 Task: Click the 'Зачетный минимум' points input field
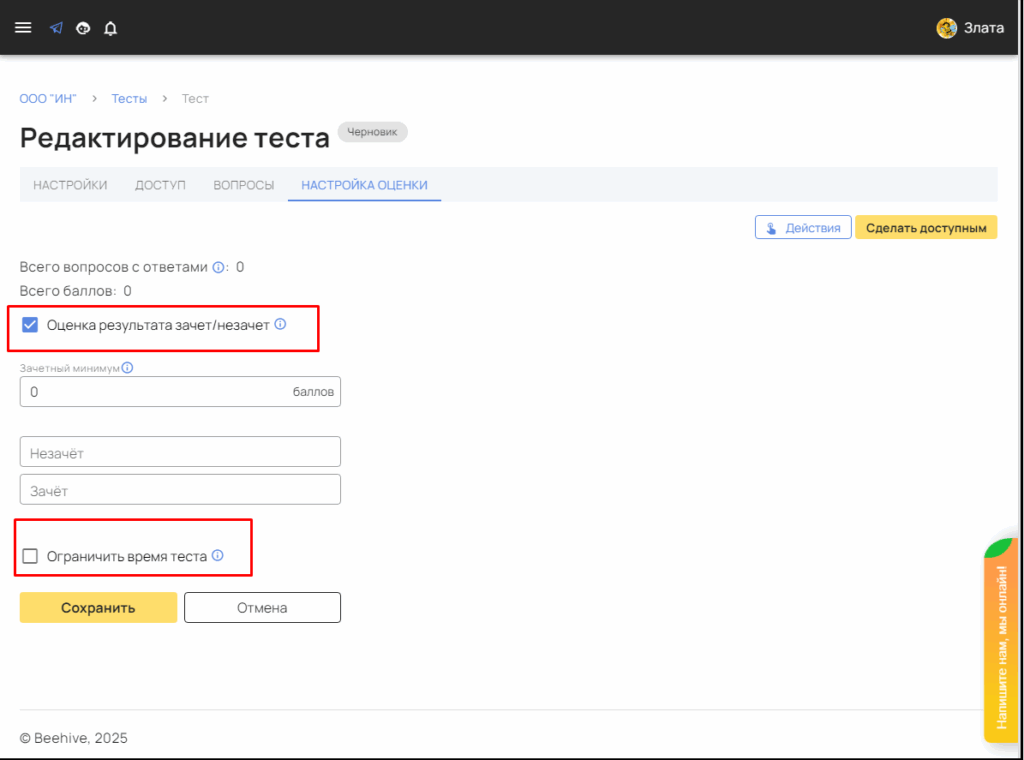tap(150, 392)
